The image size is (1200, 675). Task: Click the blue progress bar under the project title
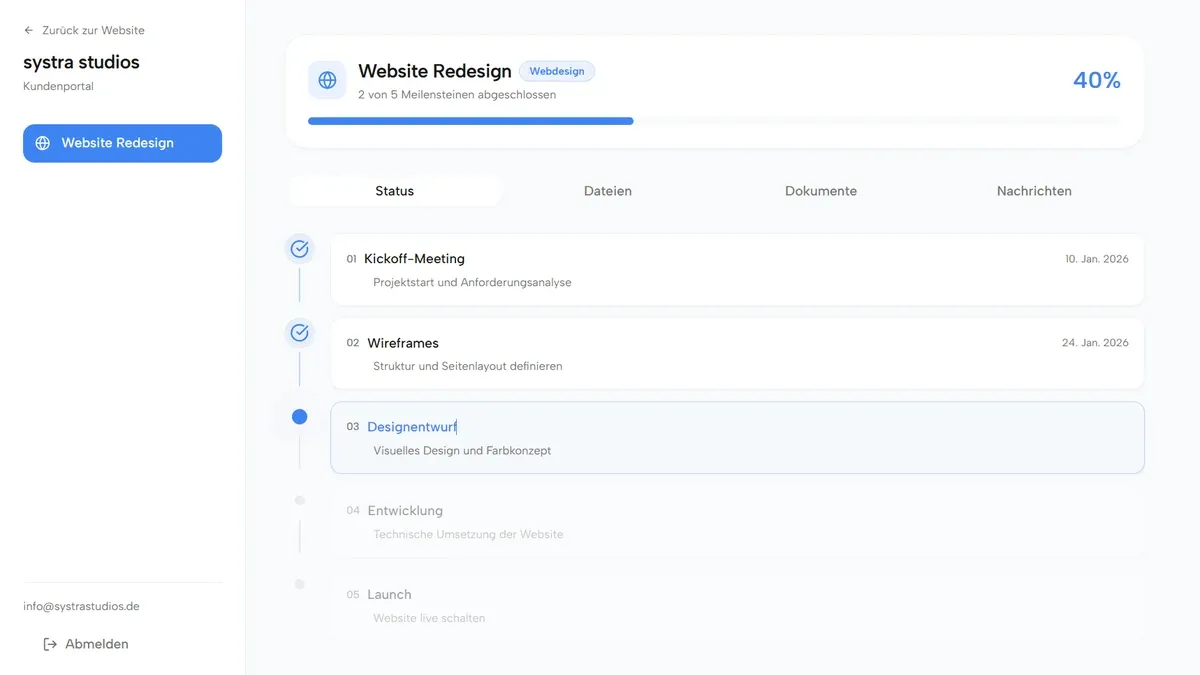470,120
